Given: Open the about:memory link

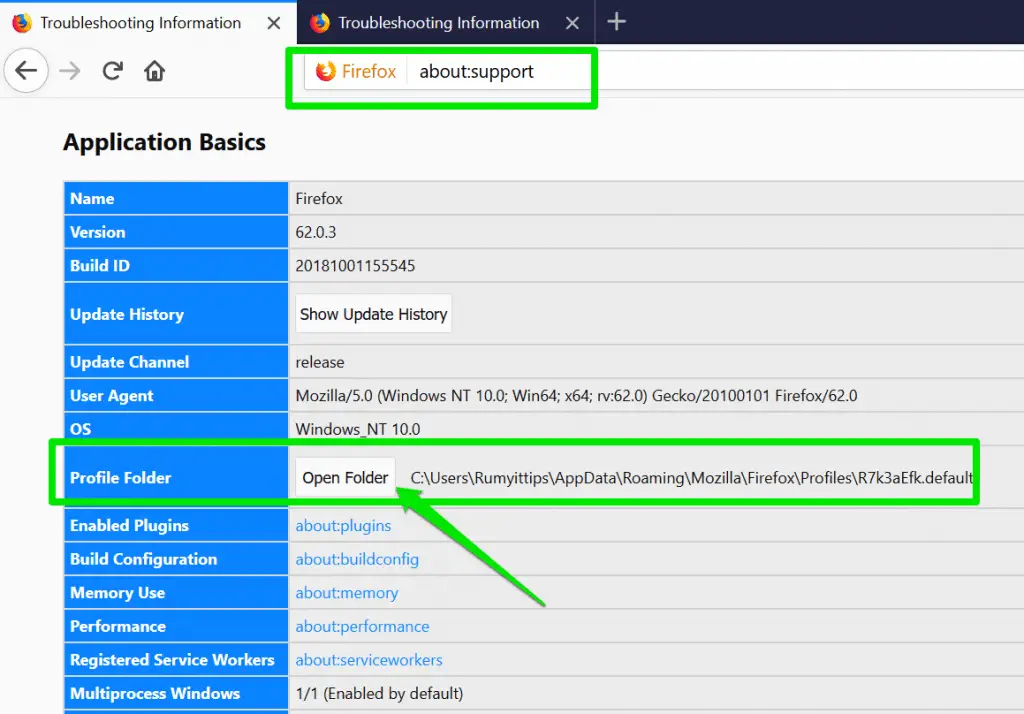Looking at the screenshot, I should point(347,593).
